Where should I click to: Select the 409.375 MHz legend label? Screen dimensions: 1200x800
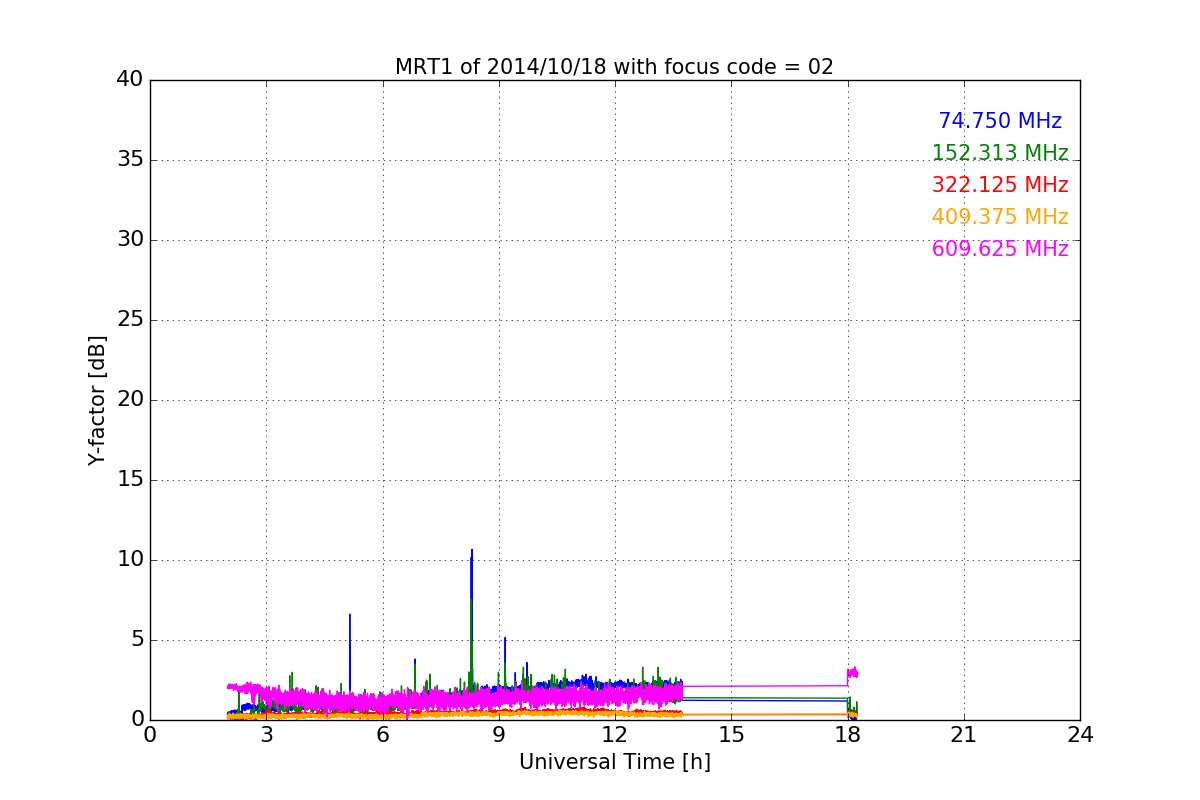pyautogui.click(x=1000, y=217)
